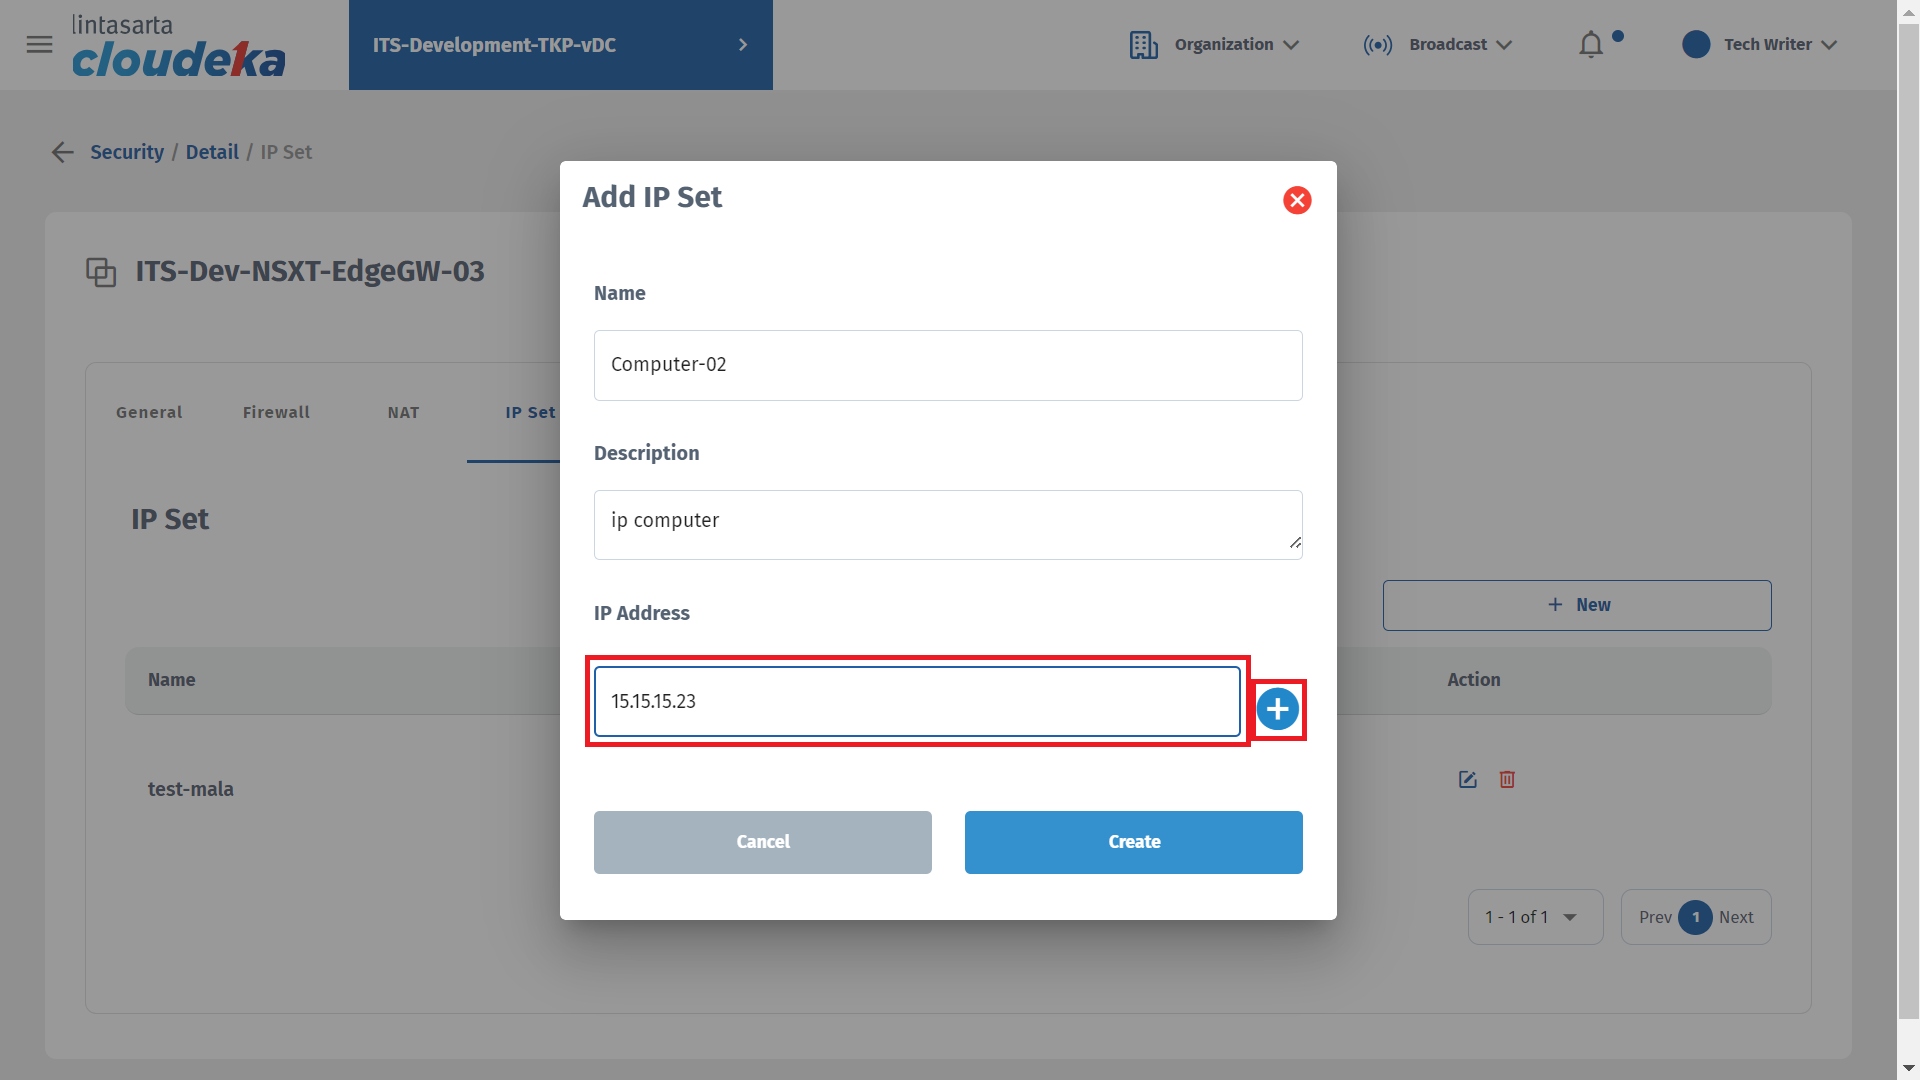The width and height of the screenshot is (1920, 1080).
Task: Click the IP Address input field
Action: click(916, 702)
